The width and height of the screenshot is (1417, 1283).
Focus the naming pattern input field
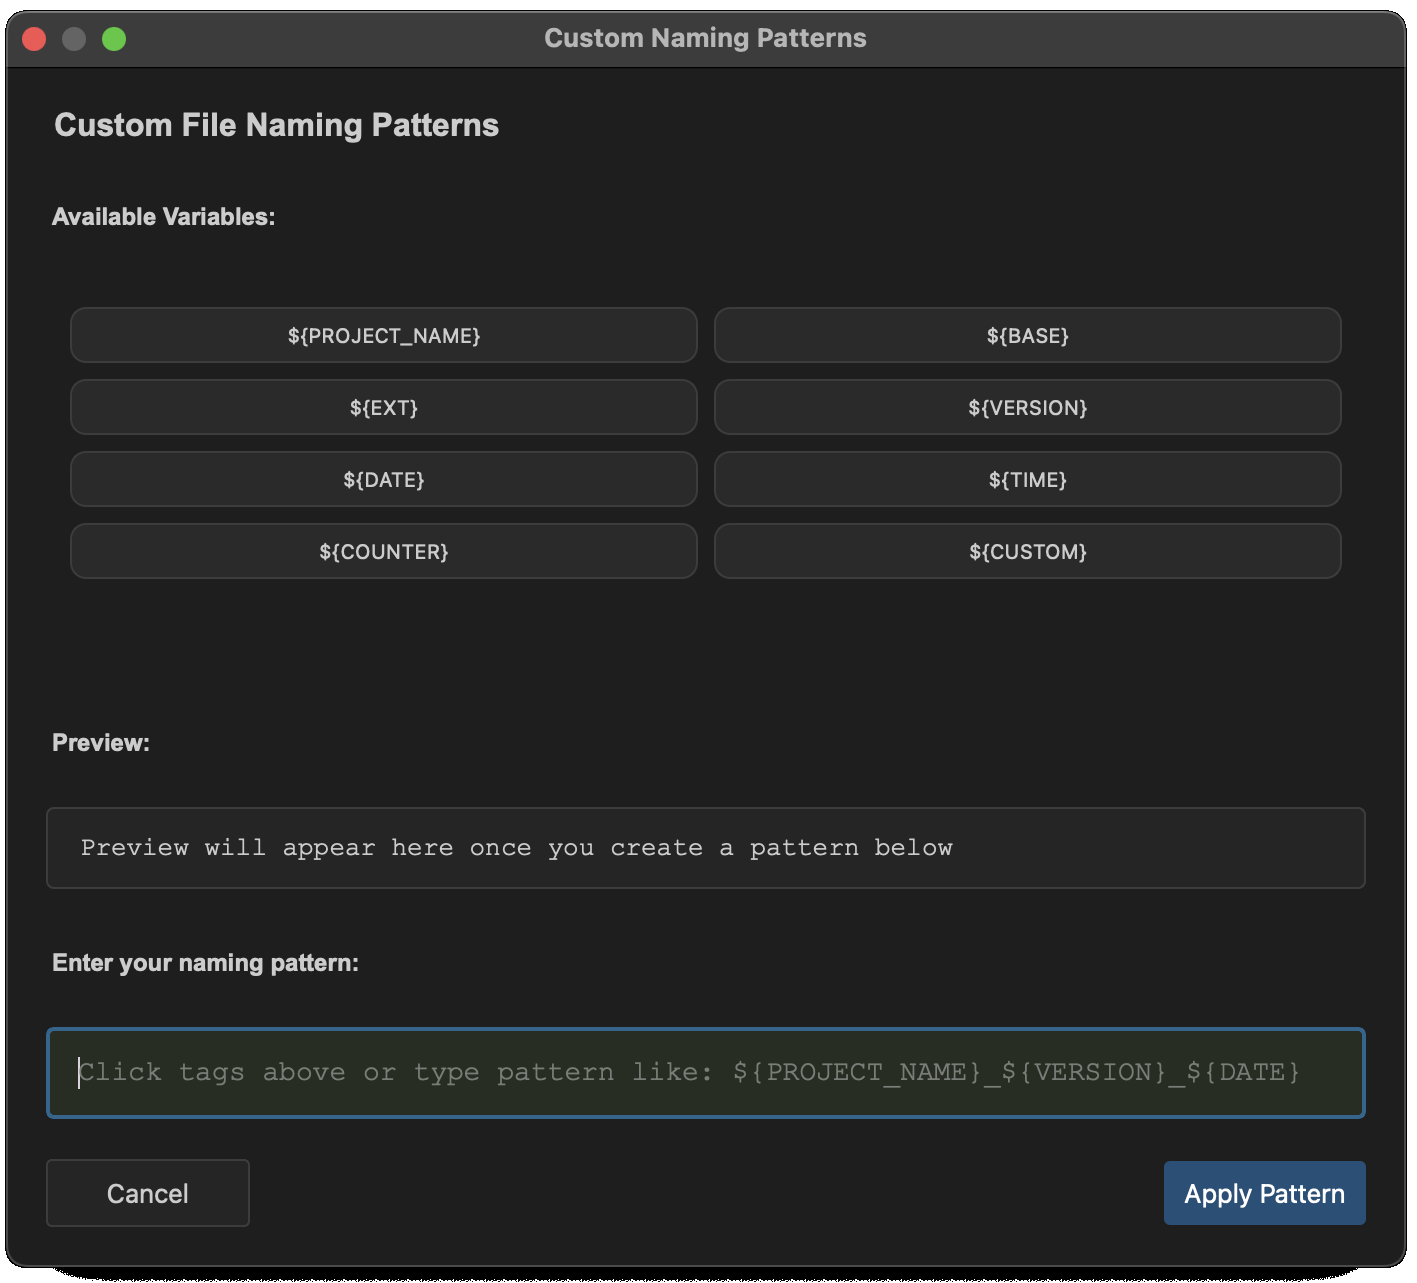[706, 1073]
